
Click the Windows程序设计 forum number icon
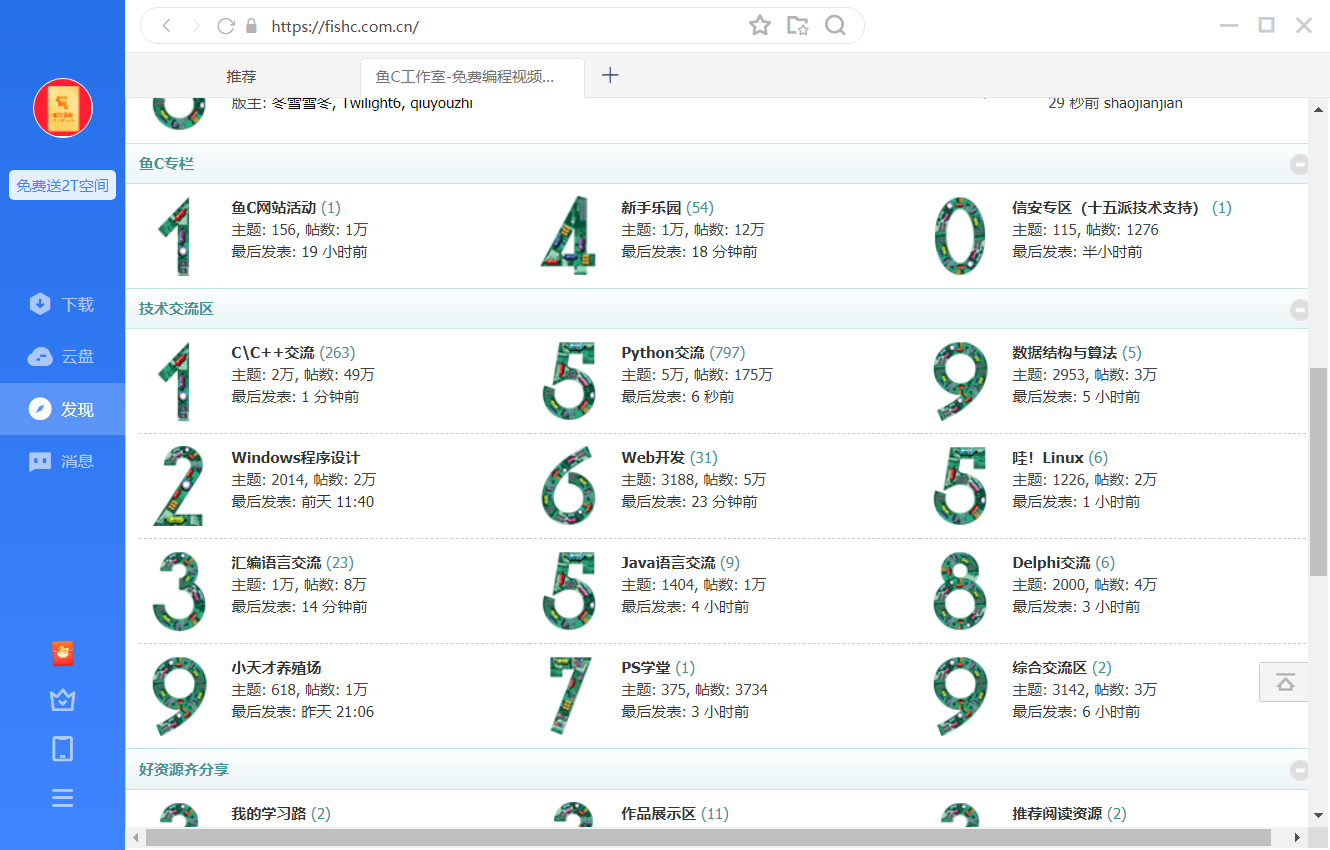(179, 487)
